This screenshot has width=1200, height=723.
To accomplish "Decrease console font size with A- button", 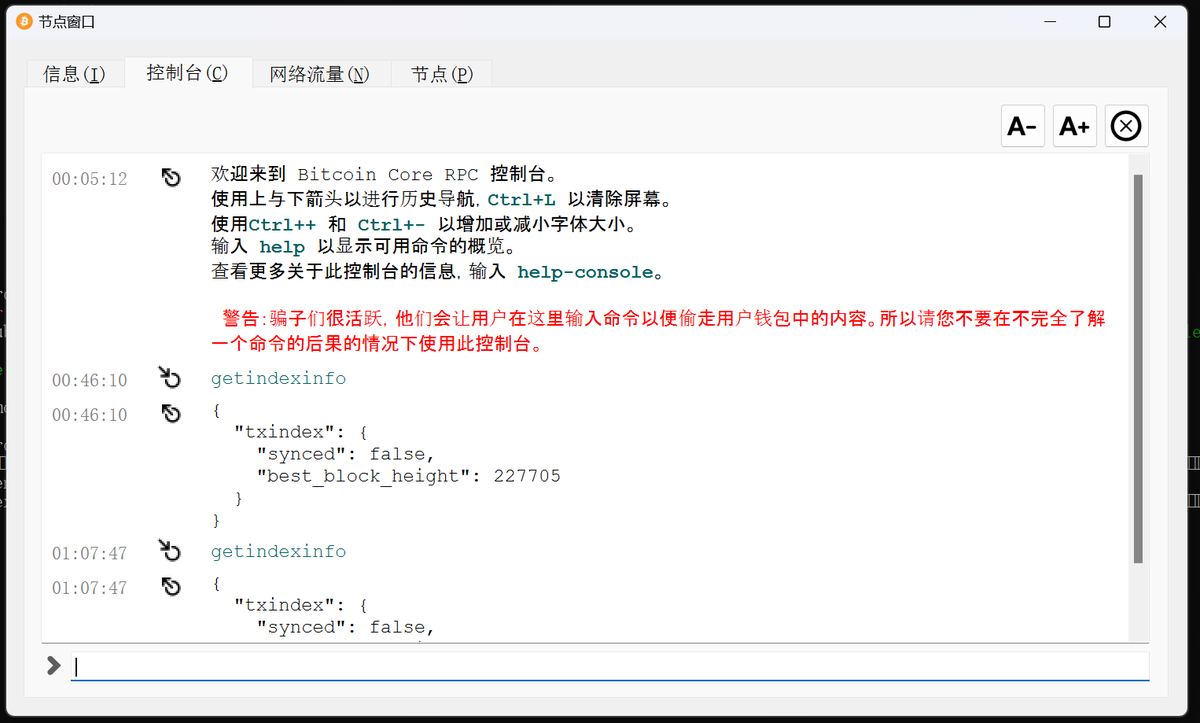I will pos(1022,126).
